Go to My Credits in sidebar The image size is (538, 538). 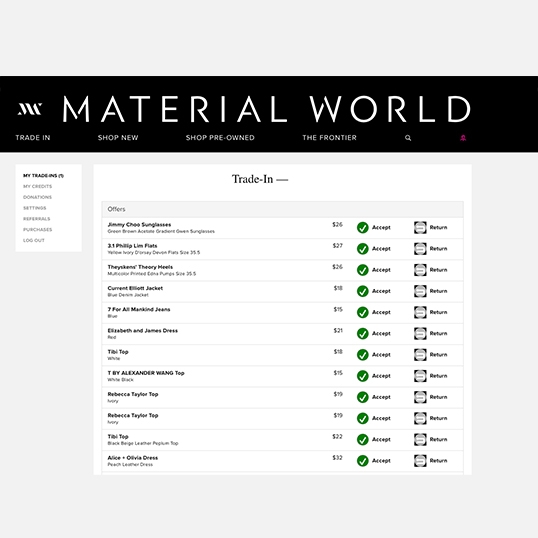tap(37, 186)
